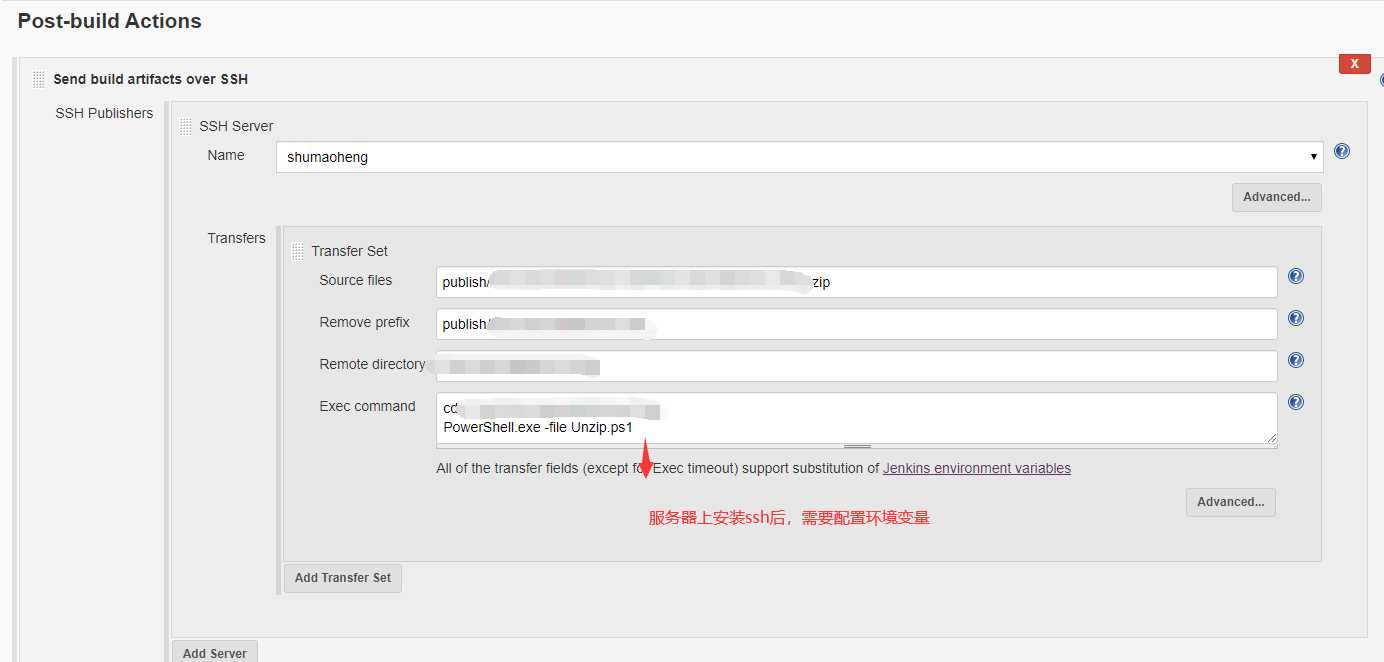Click the Add Server button
Viewport: 1384px width, 662px height.
pyautogui.click(x=215, y=652)
